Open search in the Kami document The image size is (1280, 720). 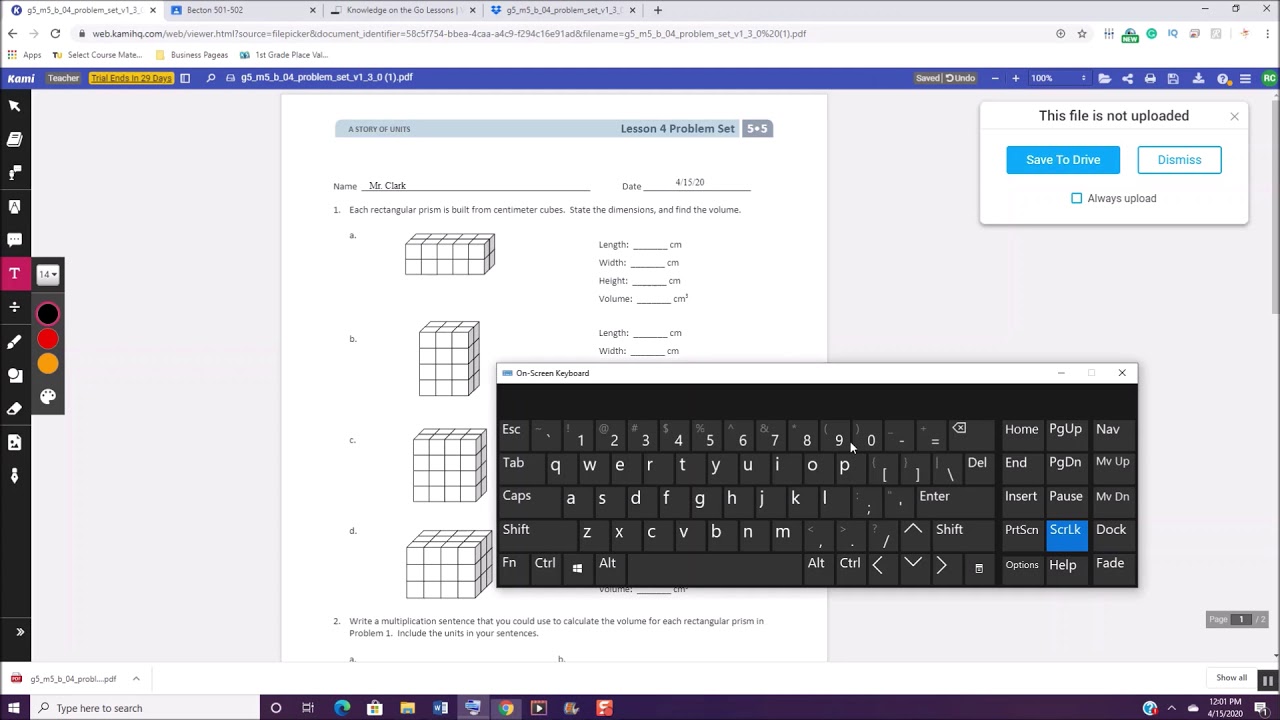[210, 78]
